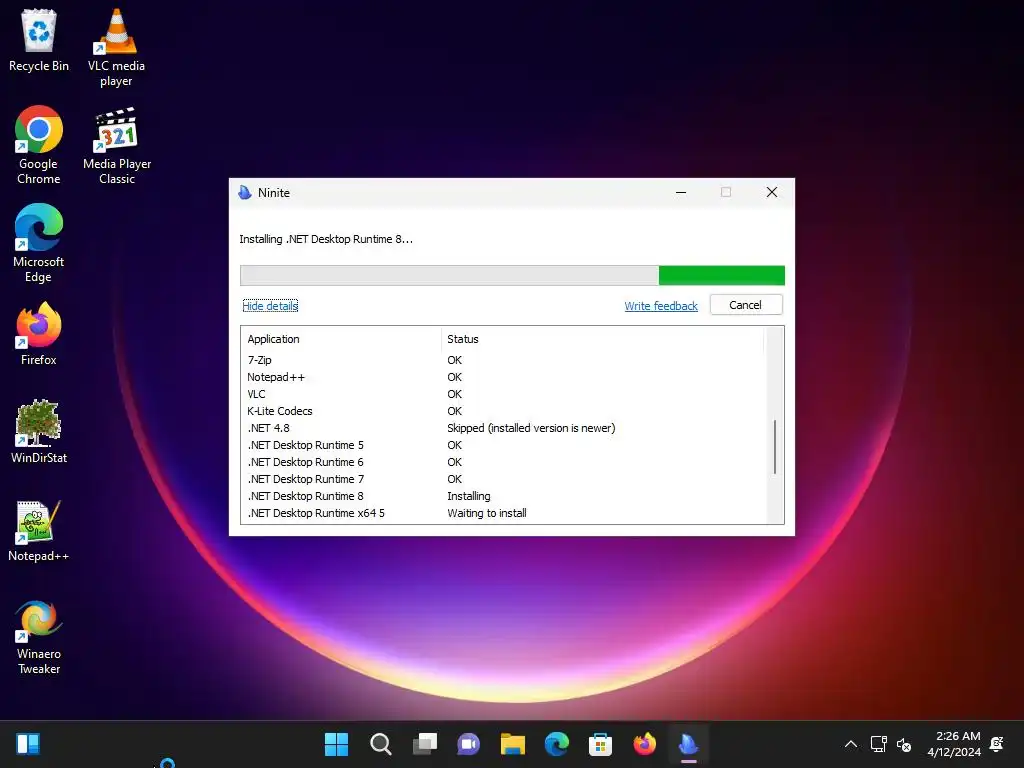Select the K-Lite Codecs row
The image size is (1024, 768).
(x=503, y=411)
